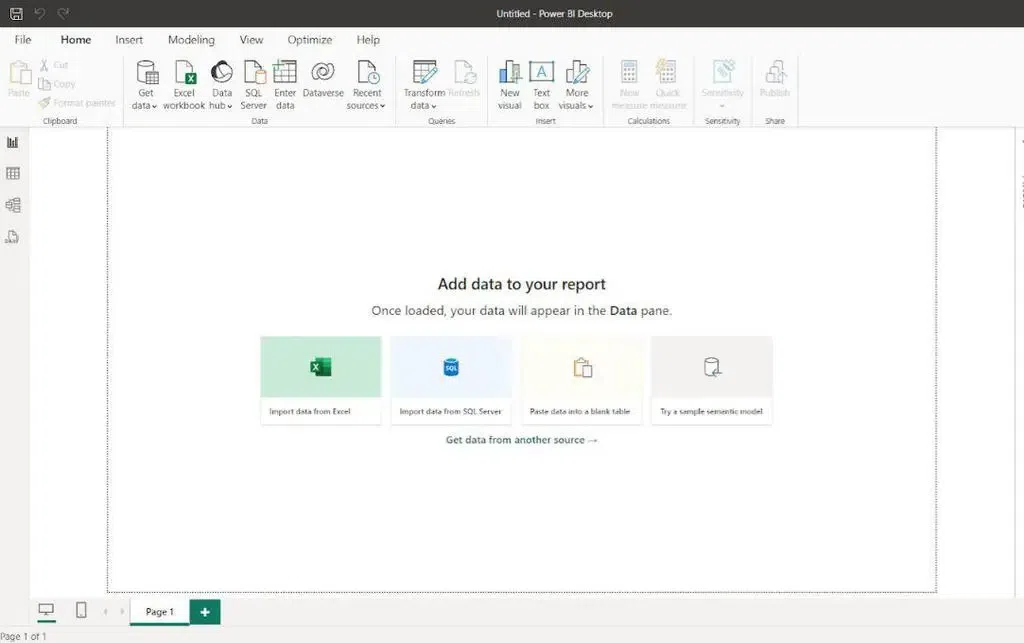The width and height of the screenshot is (1024, 643).
Task: Open the View ribbon tab
Action: point(251,40)
